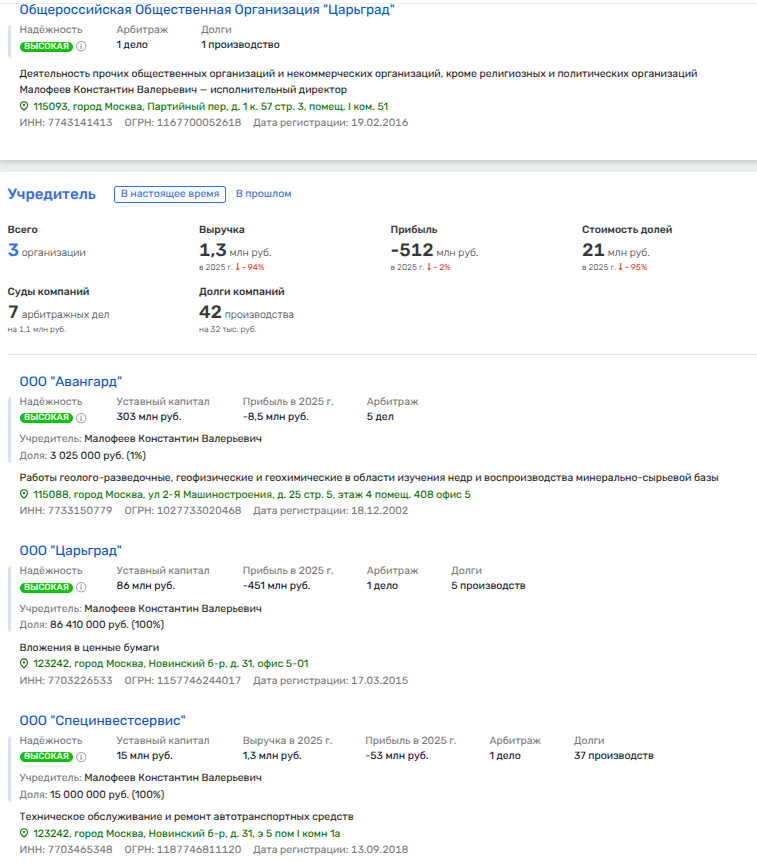The image size is (757, 865).
Task: Open the "42 производства" debts summary
Action: [x=246, y=313]
